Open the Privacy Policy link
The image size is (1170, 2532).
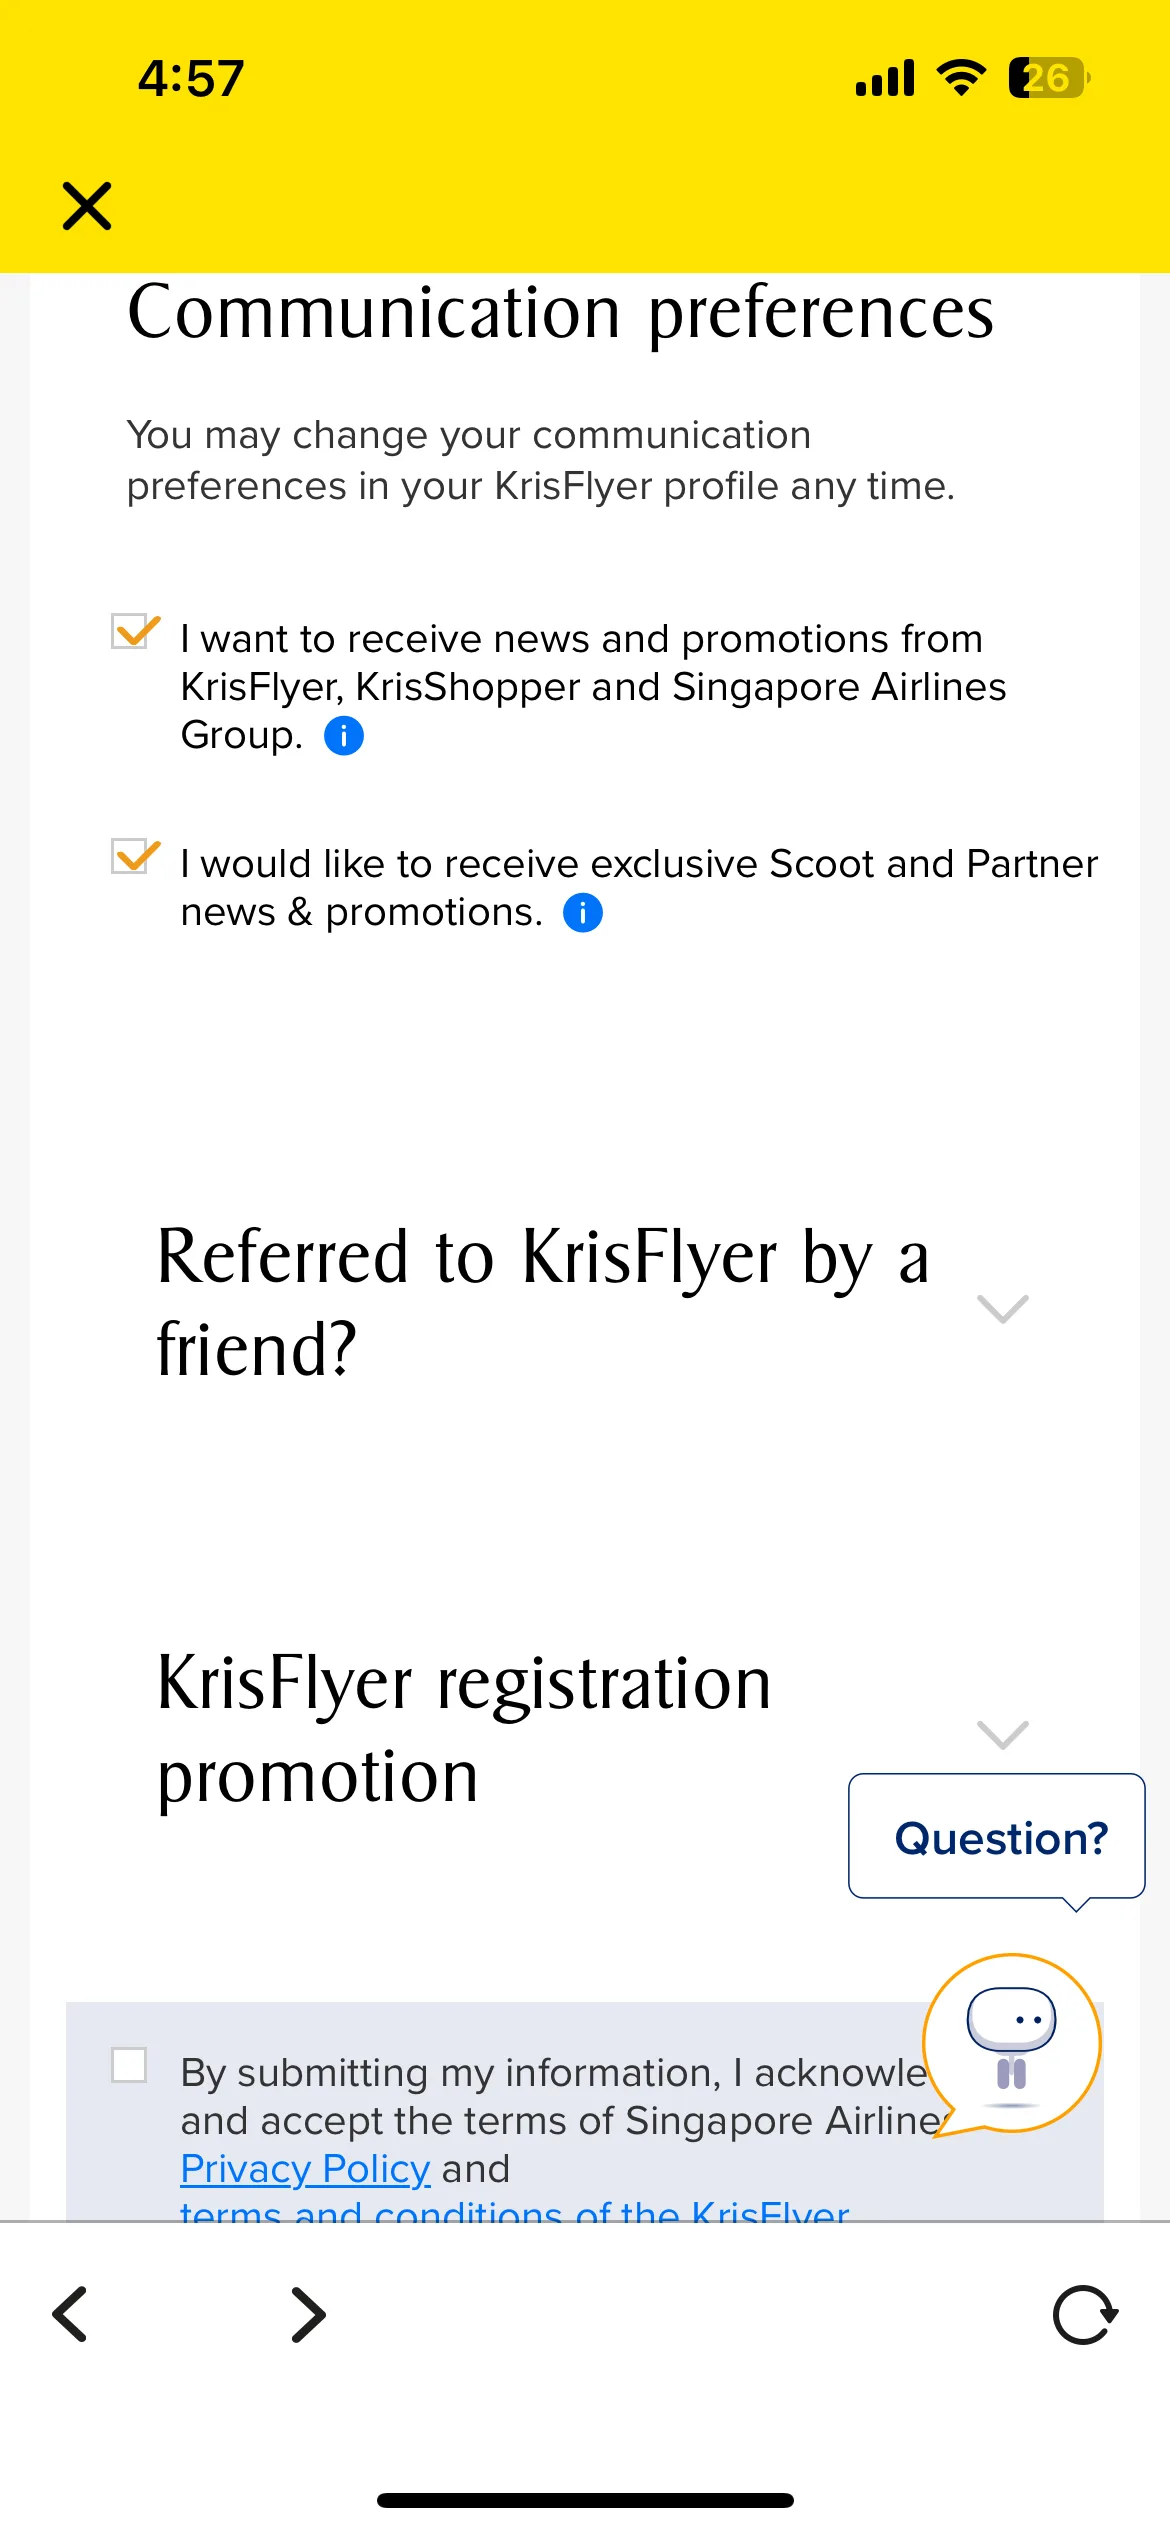(305, 2168)
